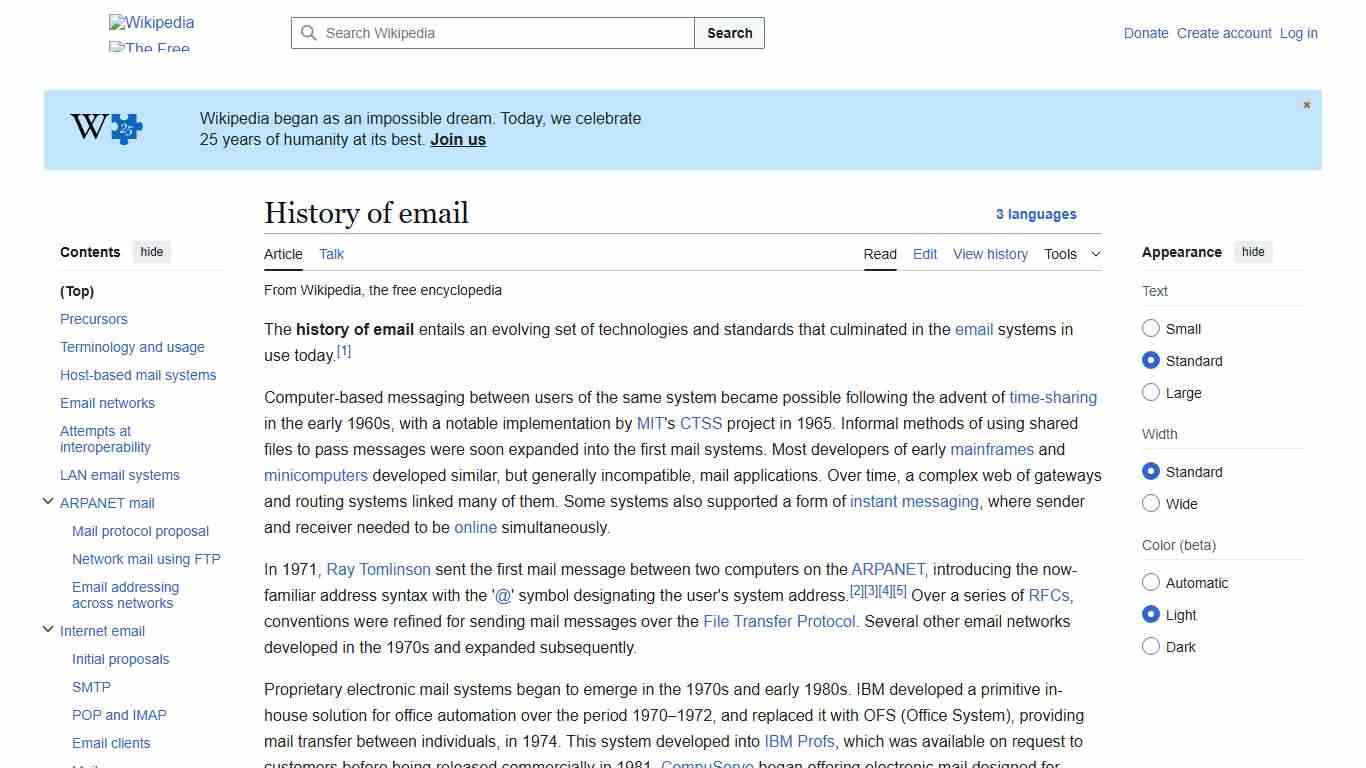Click the search magnifier icon
This screenshot has height=768, width=1366.
coord(309,33)
